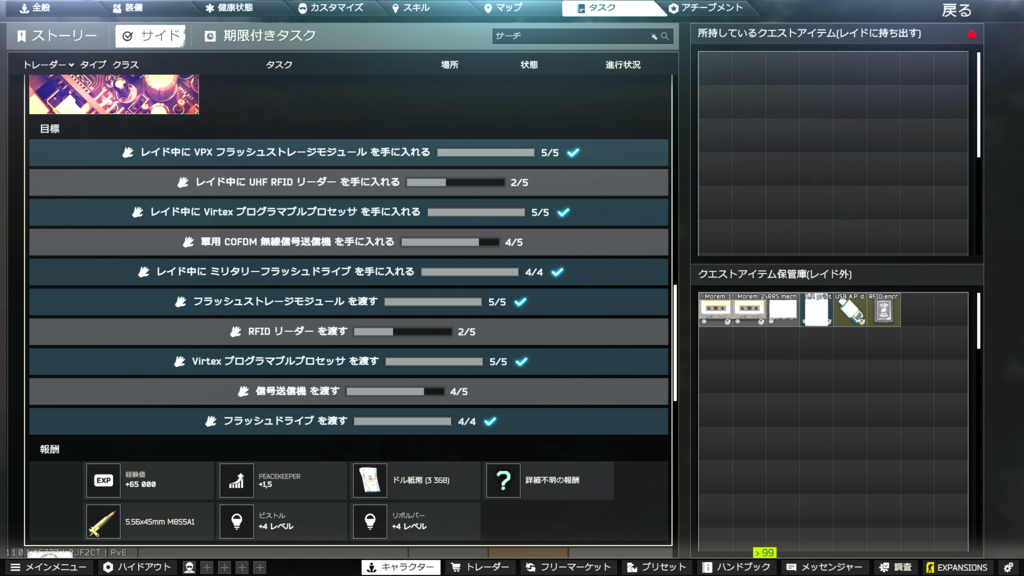The height and width of the screenshot is (576, 1024).
Task: Open the キャラクター character screen
Action: tap(400, 568)
